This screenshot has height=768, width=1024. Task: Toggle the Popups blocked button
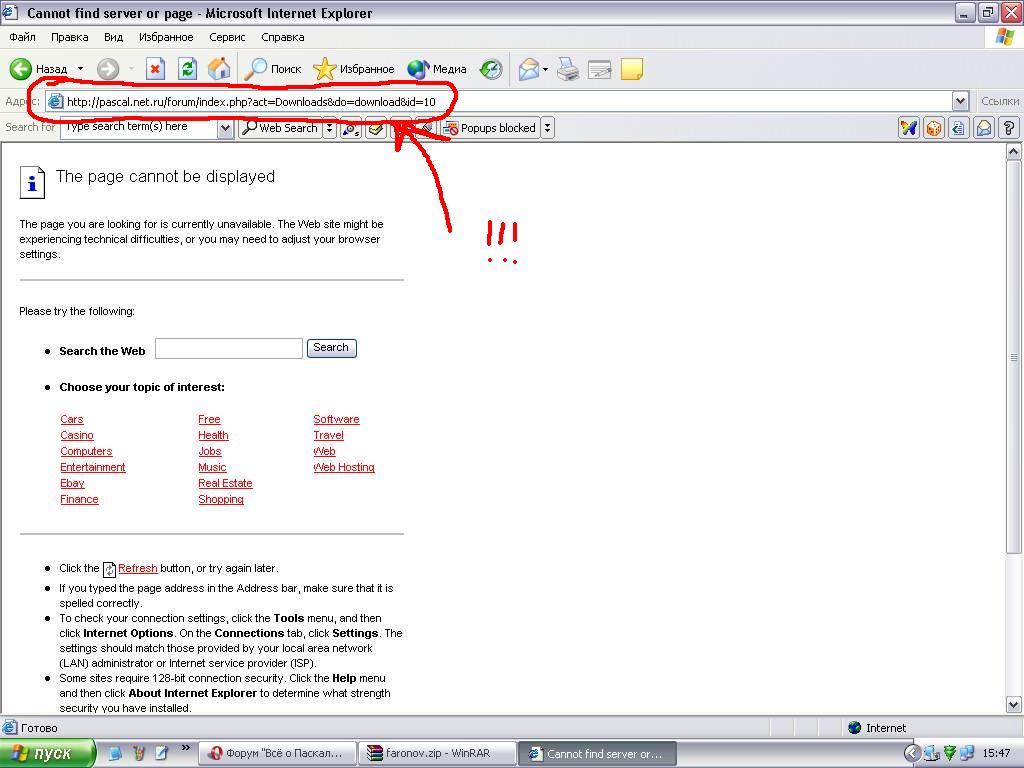tap(490, 128)
